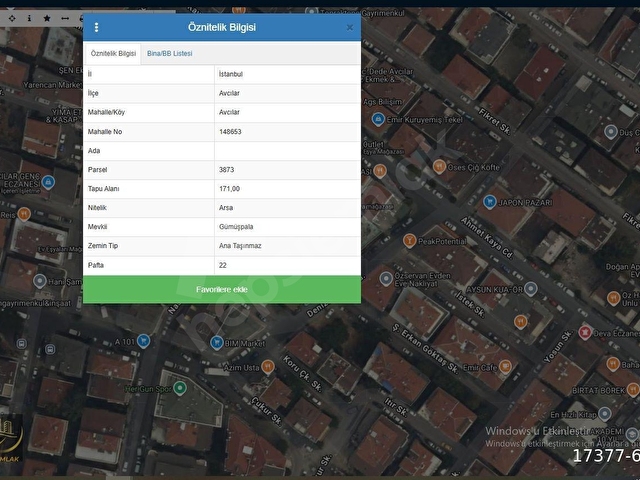Select the Deva Eczanesi pharmacy marker

coord(585,332)
